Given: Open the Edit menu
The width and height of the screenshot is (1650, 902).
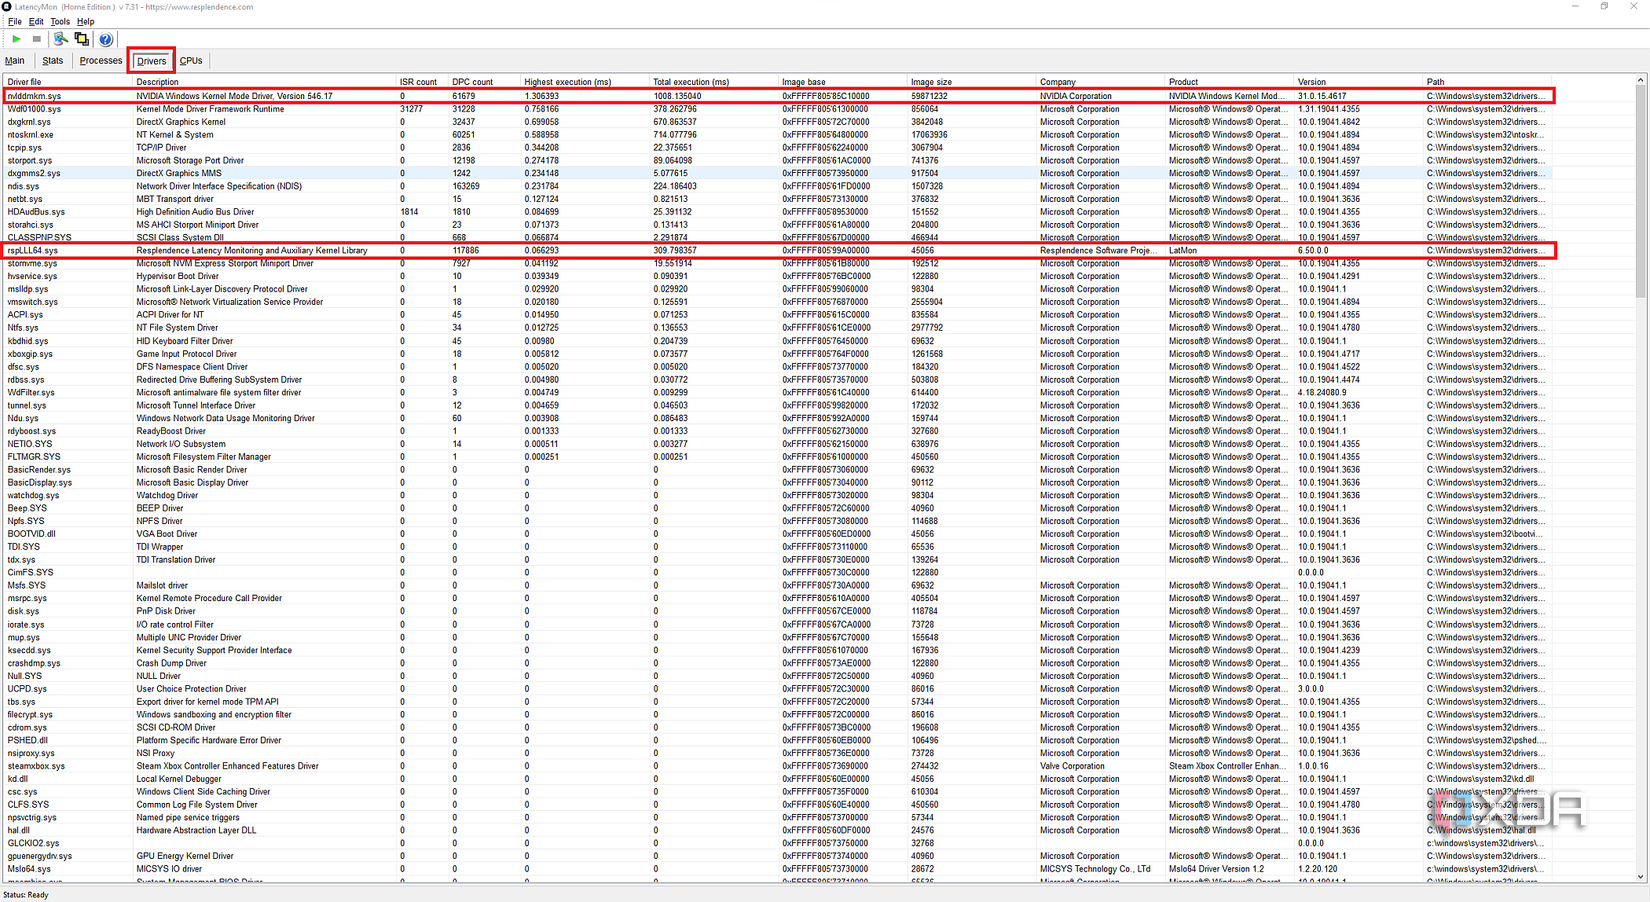Looking at the screenshot, I should [36, 21].
